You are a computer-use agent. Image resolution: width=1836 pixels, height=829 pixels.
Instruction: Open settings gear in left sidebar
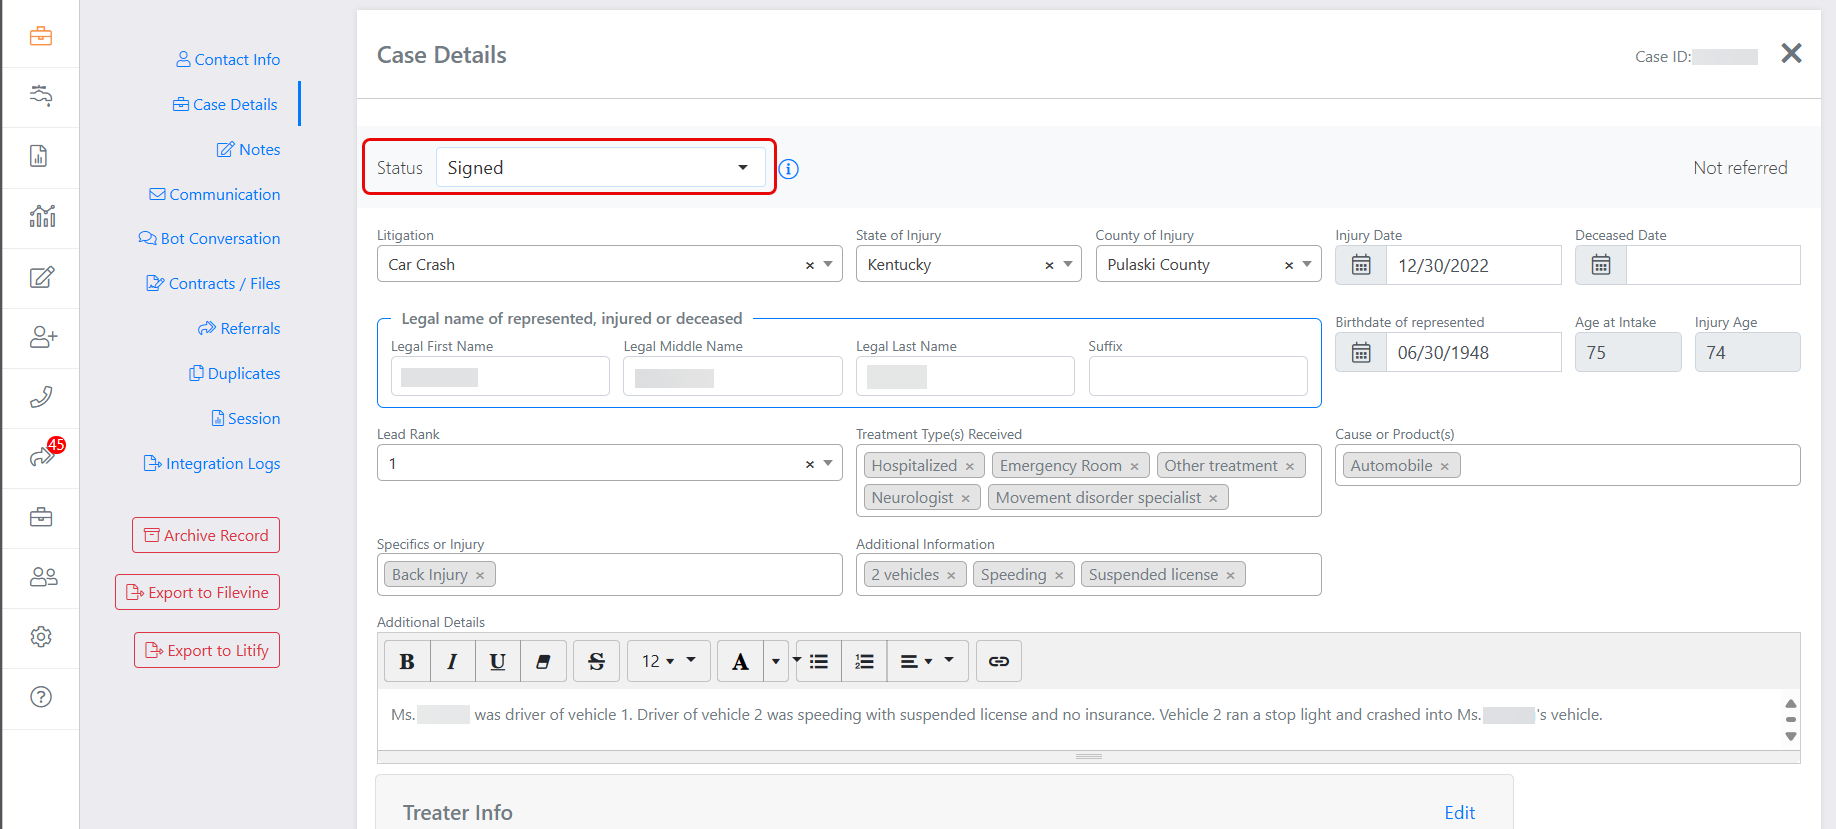point(41,637)
